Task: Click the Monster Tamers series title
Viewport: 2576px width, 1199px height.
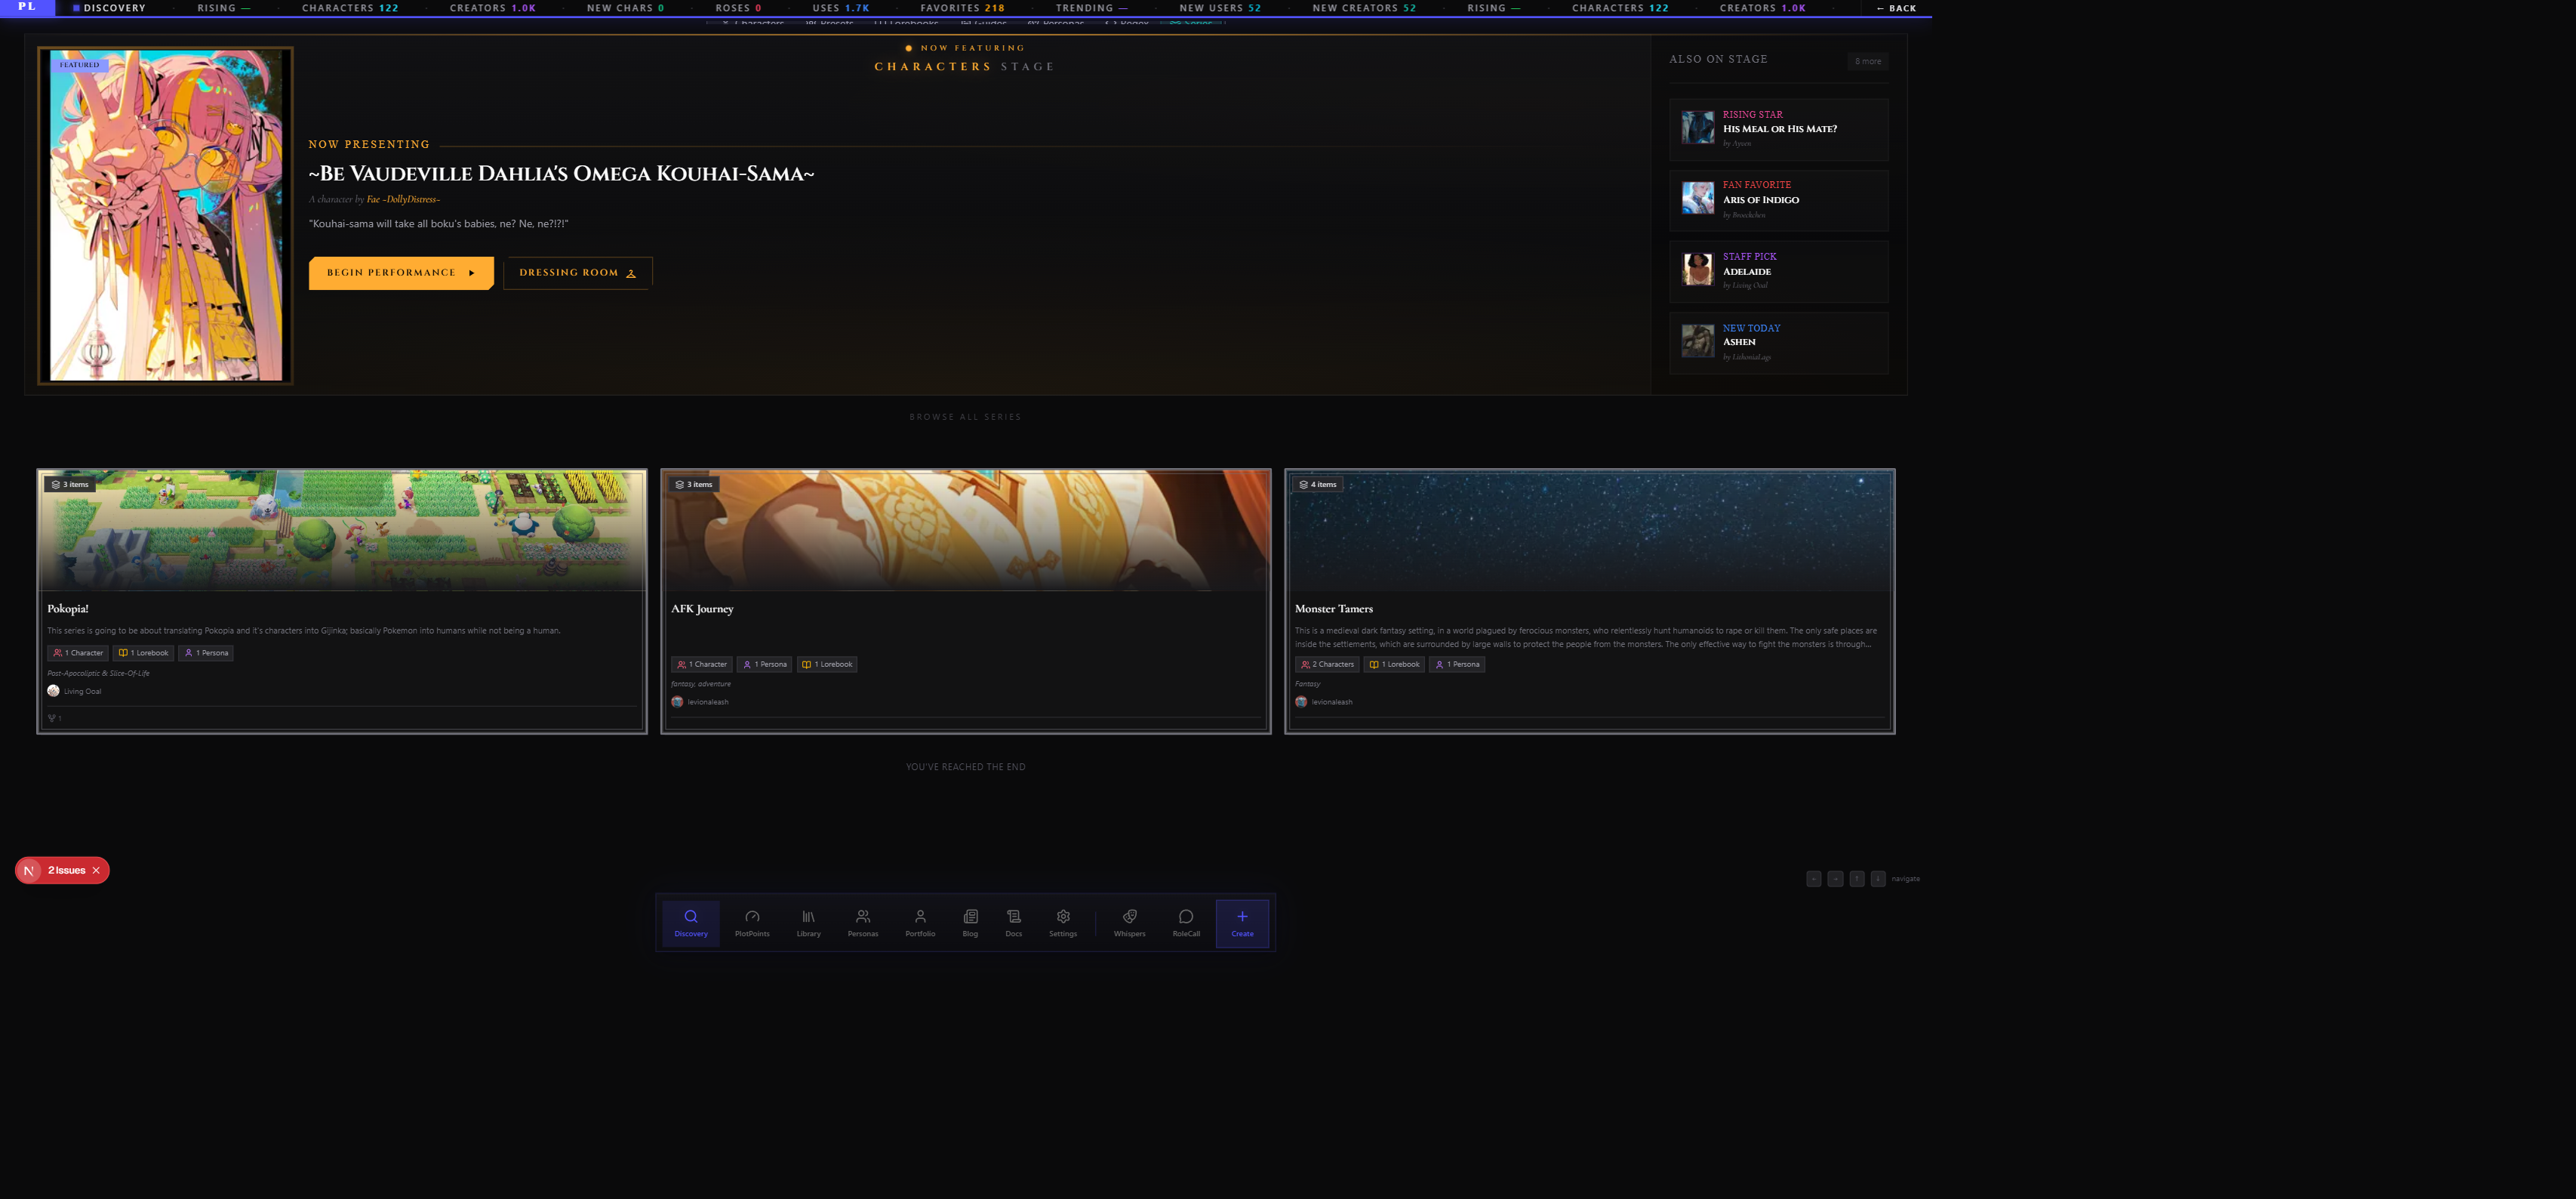Action: click(1334, 609)
